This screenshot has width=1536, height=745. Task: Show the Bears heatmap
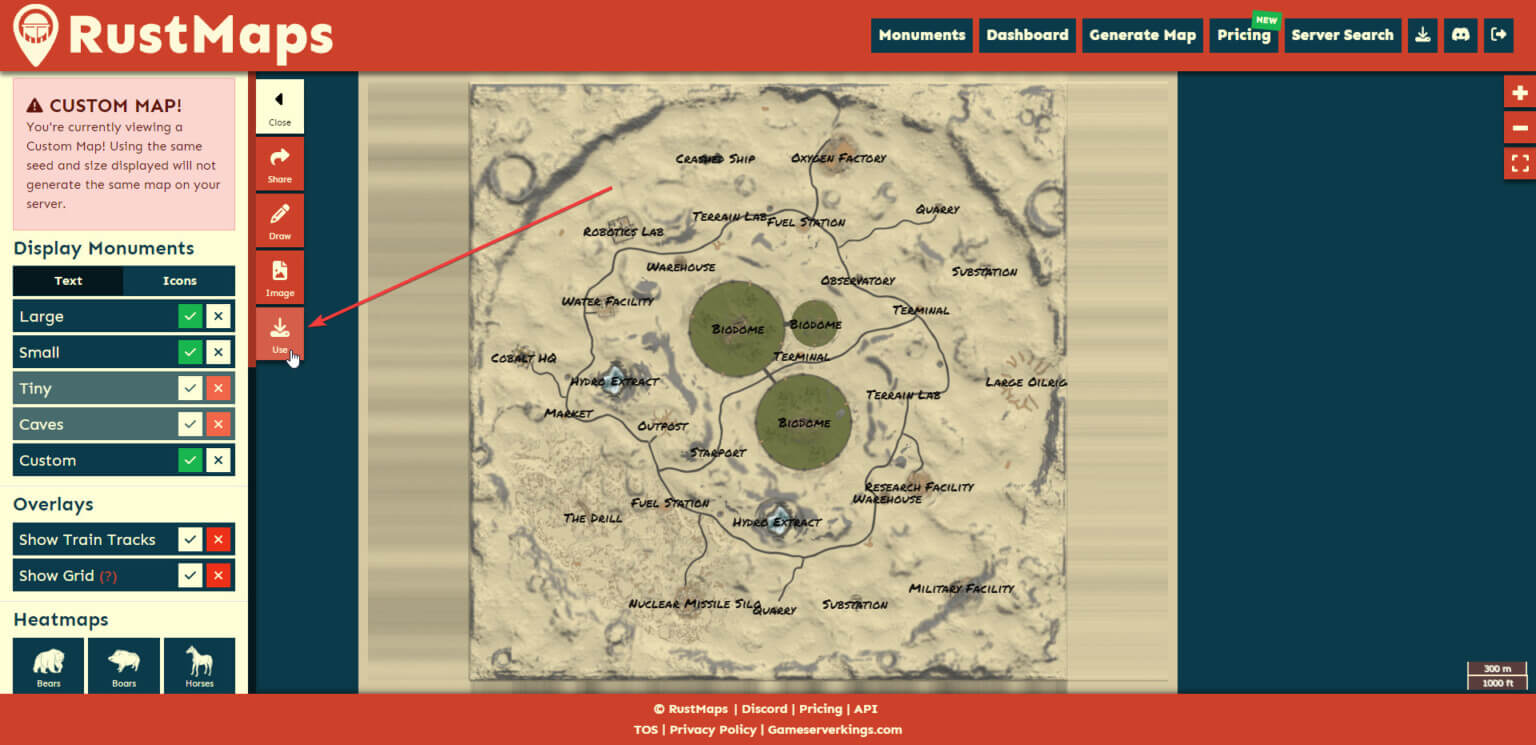coord(48,665)
